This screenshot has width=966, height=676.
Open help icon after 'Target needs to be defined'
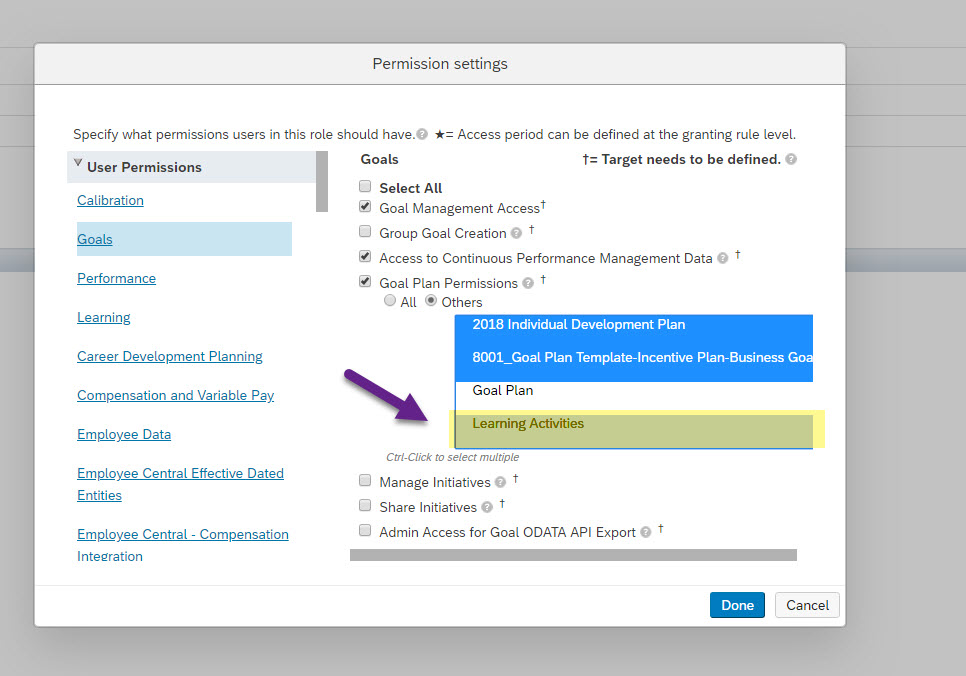point(792,159)
